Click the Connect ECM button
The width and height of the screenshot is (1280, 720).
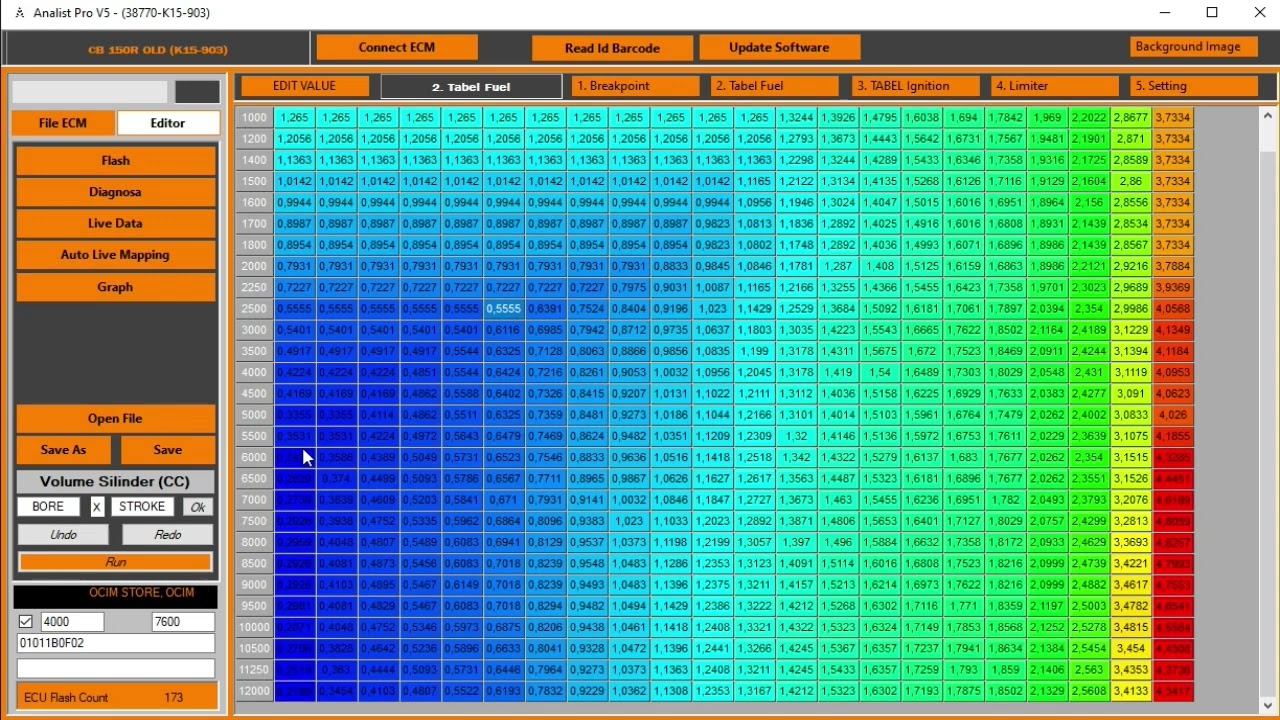pyautogui.click(x=397, y=47)
